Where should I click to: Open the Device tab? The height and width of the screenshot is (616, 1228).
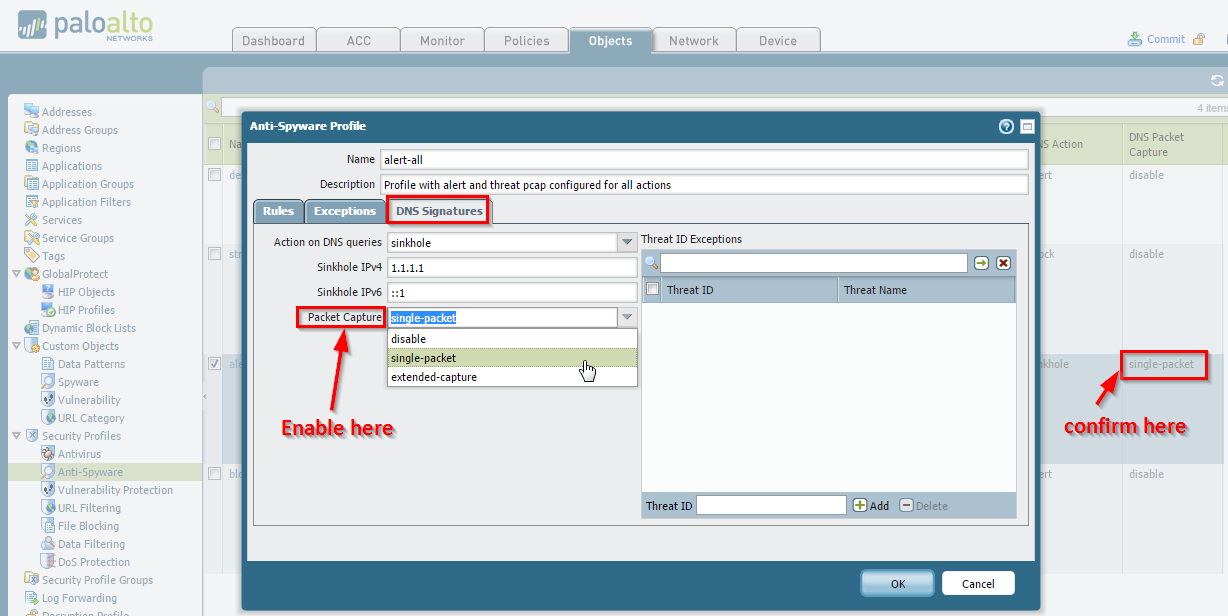[x=778, y=41]
